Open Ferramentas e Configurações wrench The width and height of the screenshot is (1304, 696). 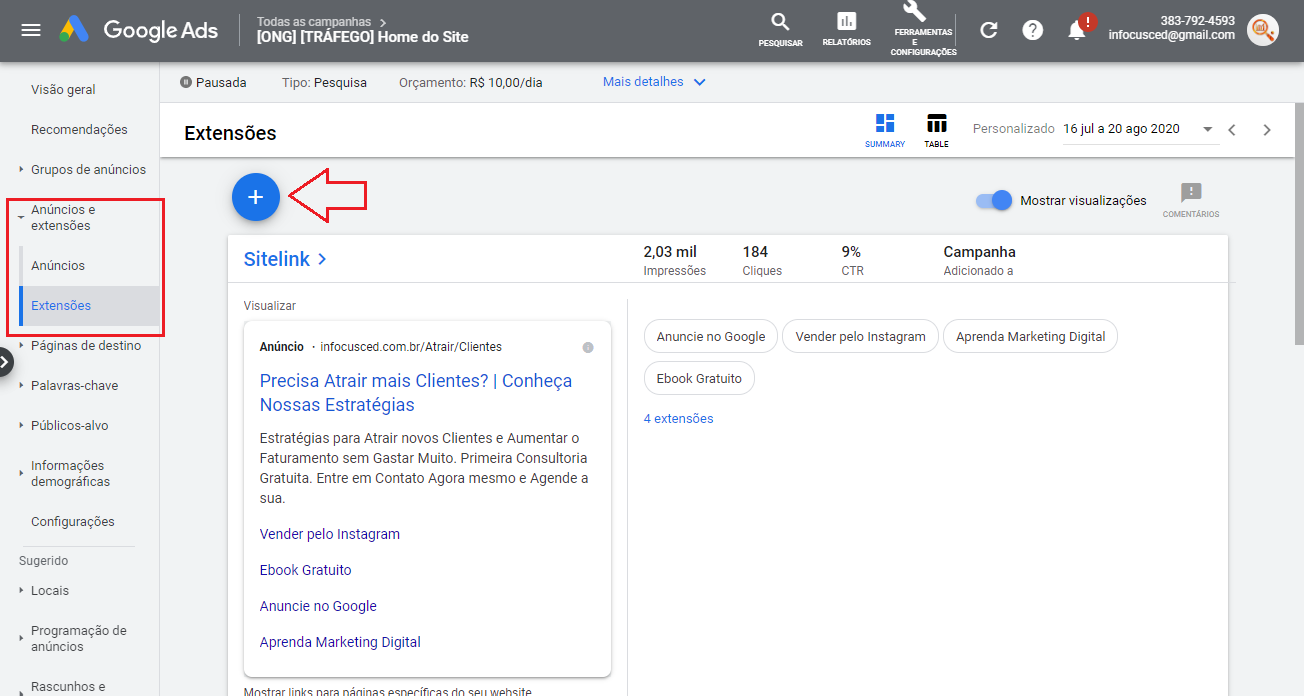coord(923,30)
